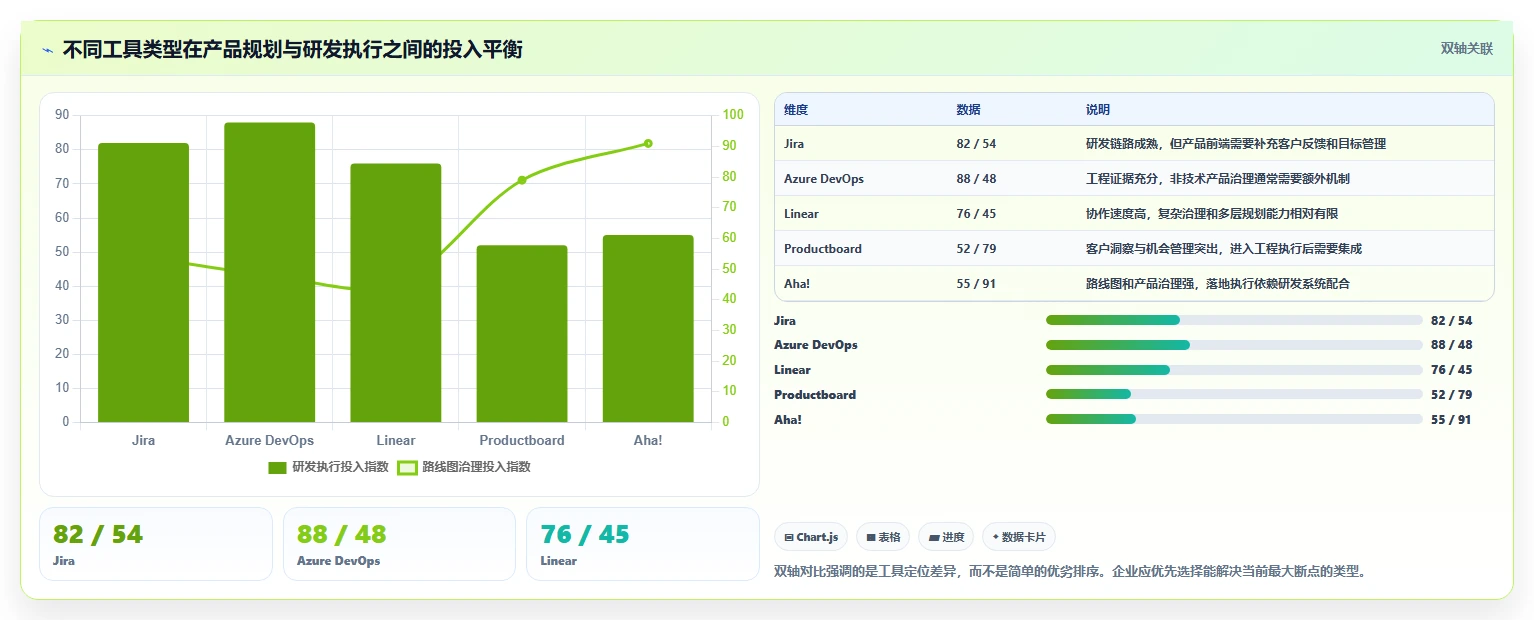Open the 76 / 45 Linear summary card
The width and height of the screenshot is (1534, 620).
click(x=643, y=544)
